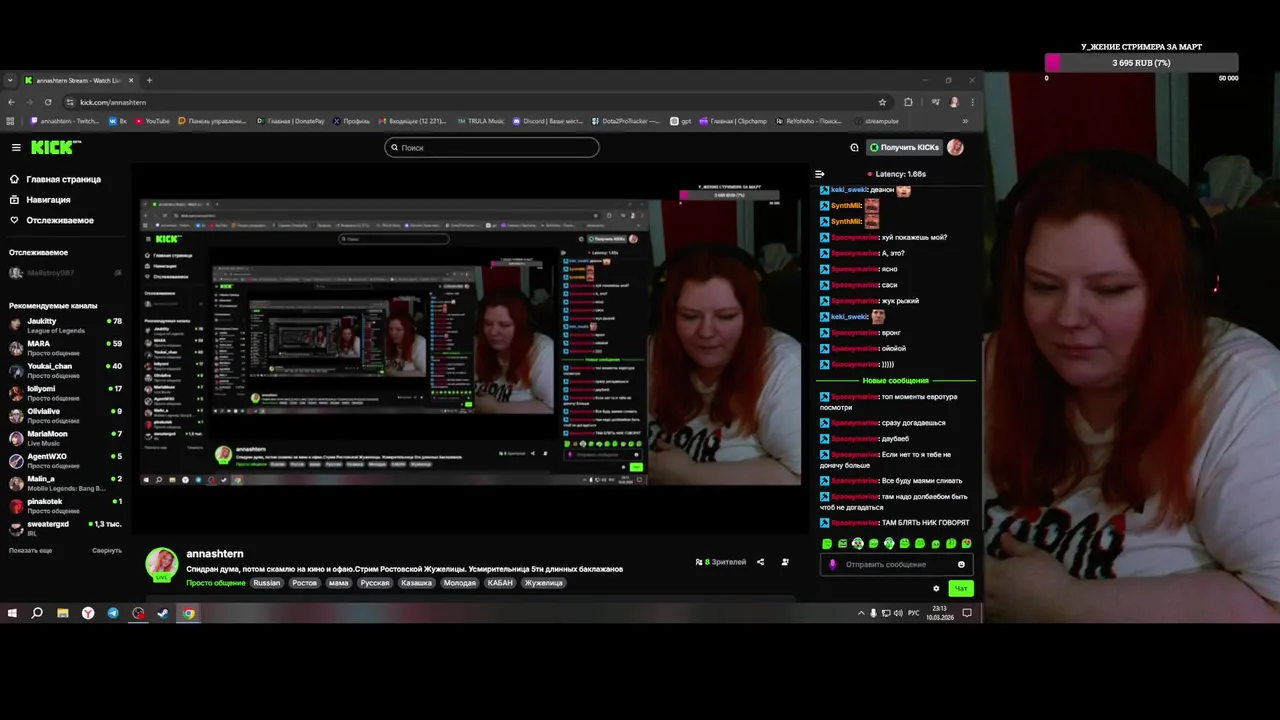Bookmark this page with star icon
Viewport: 1280px width, 720px height.
tap(882, 102)
